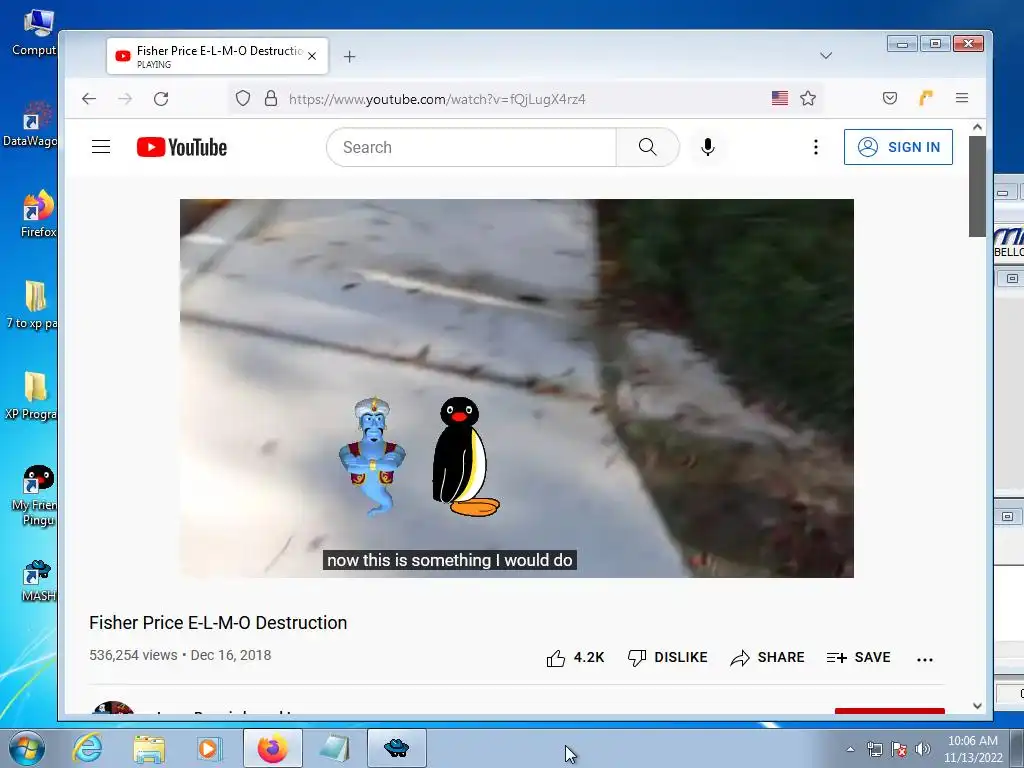Close the Fisher Price video tab
This screenshot has width=1024, height=768.
(x=312, y=56)
